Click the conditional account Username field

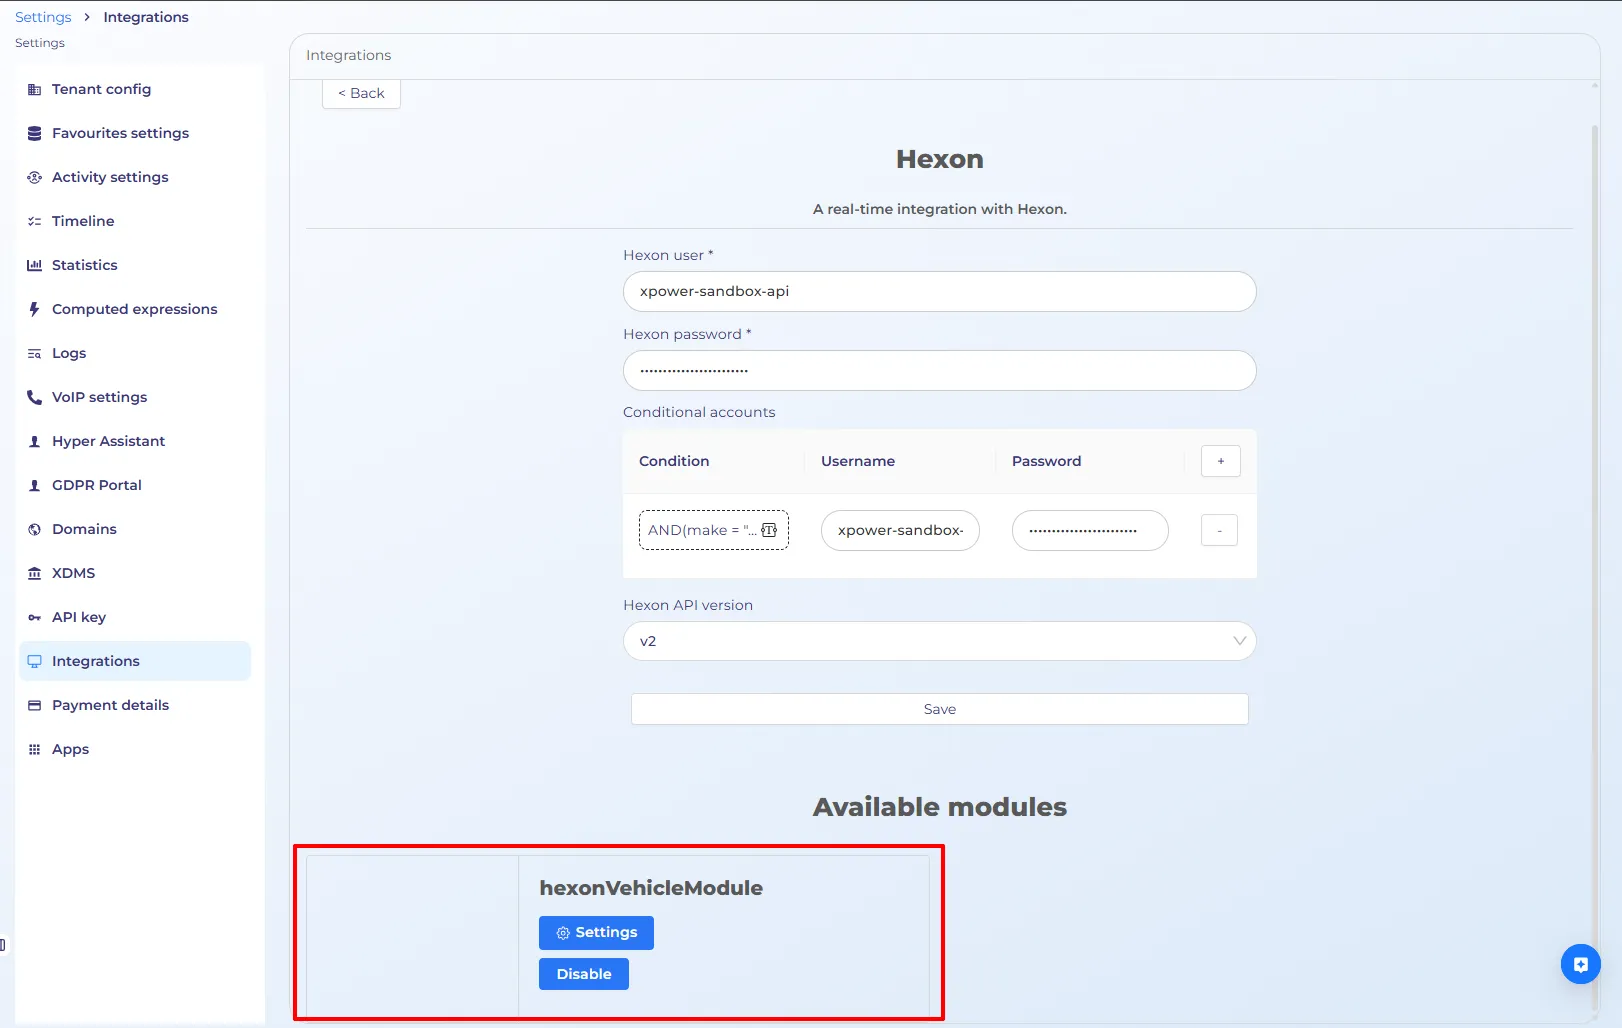tap(900, 530)
